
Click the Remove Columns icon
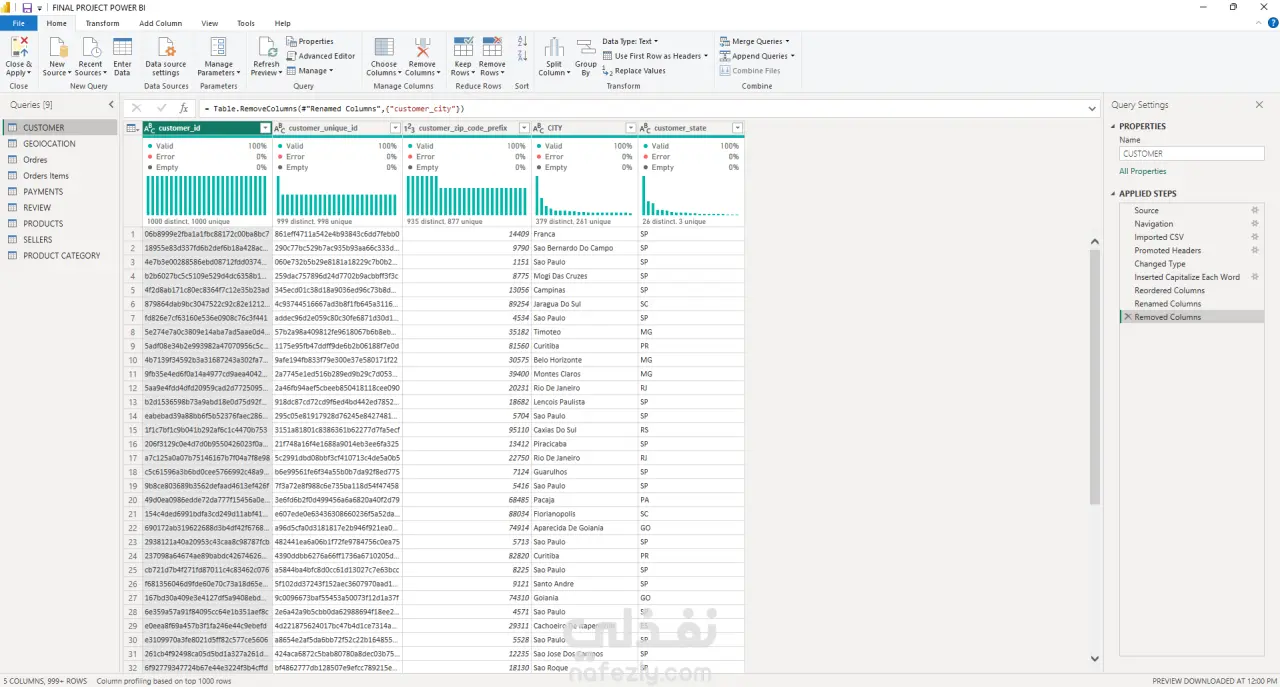422,48
